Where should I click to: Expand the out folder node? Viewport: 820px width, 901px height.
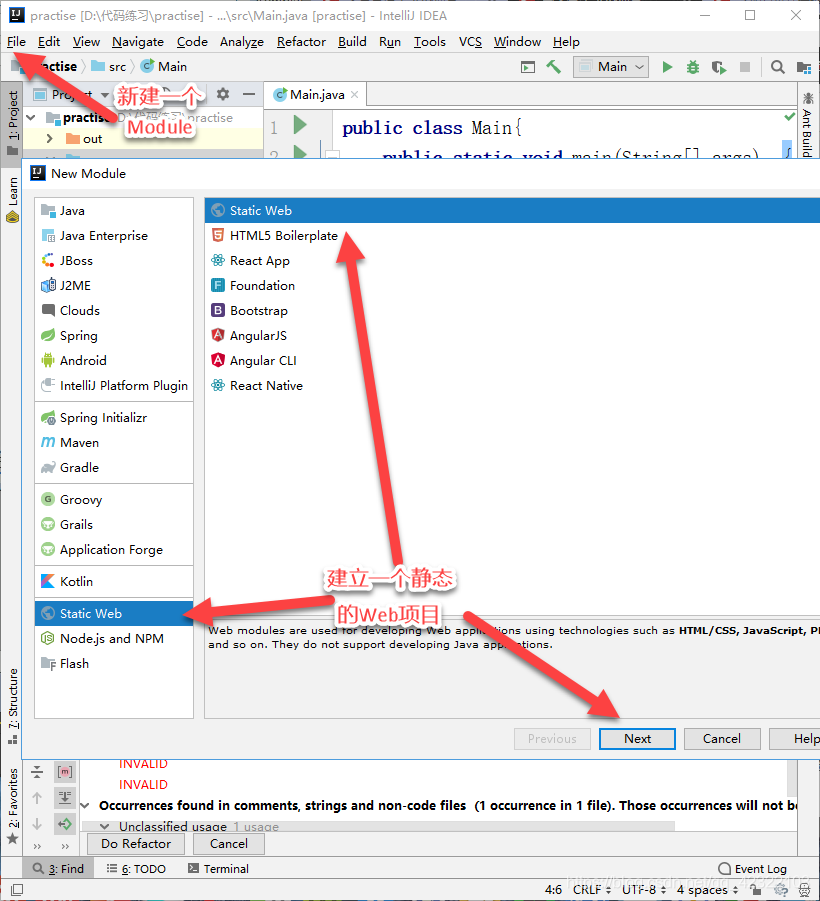pos(49,138)
